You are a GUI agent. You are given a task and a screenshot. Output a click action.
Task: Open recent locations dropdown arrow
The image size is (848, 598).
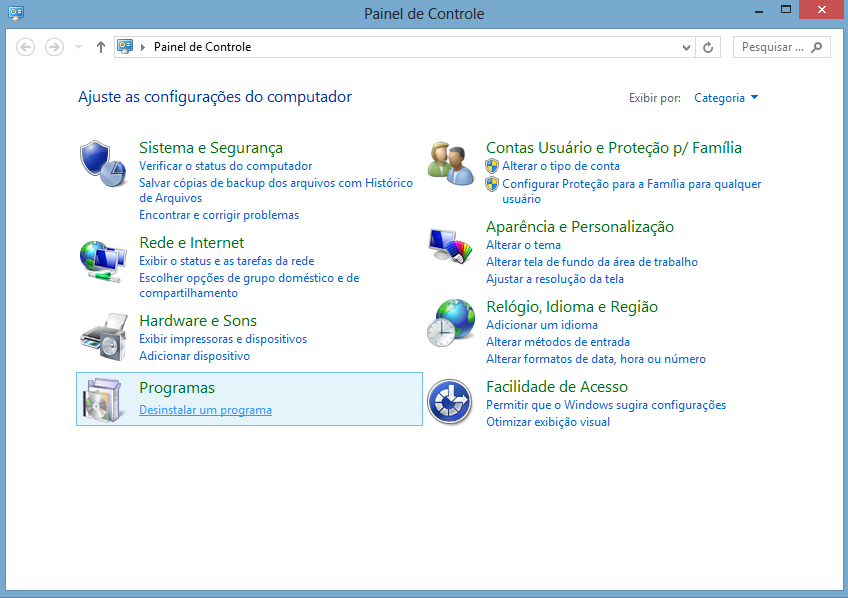pos(78,47)
